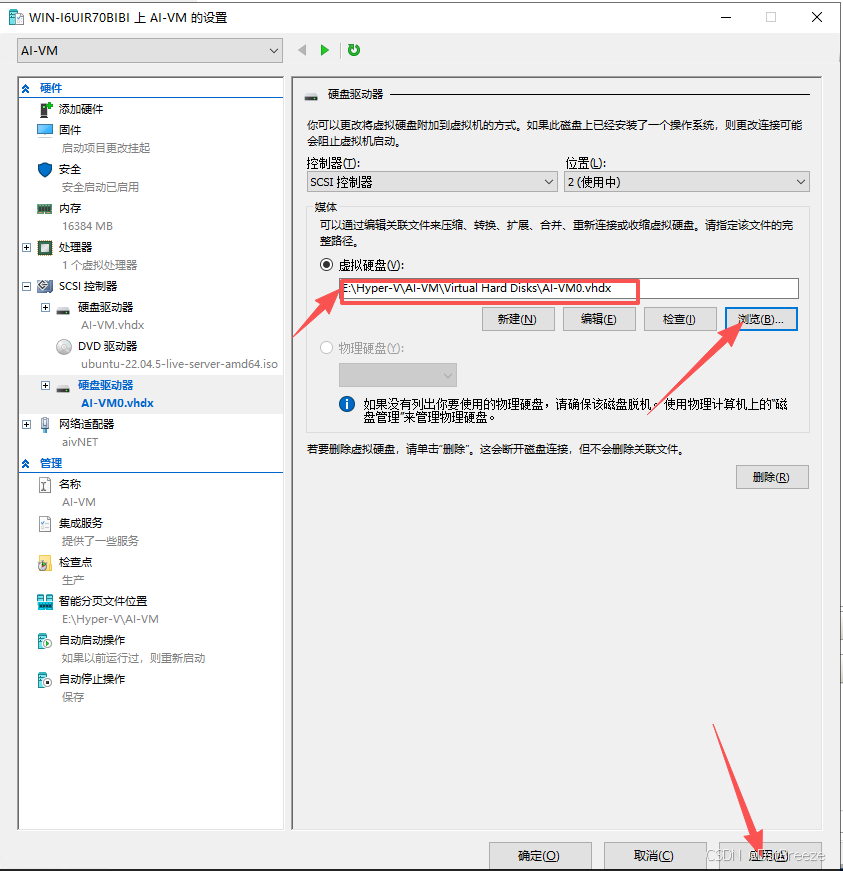Image resolution: width=843 pixels, height=871 pixels.
Task: Click the 新建(N) button
Action: point(518,319)
